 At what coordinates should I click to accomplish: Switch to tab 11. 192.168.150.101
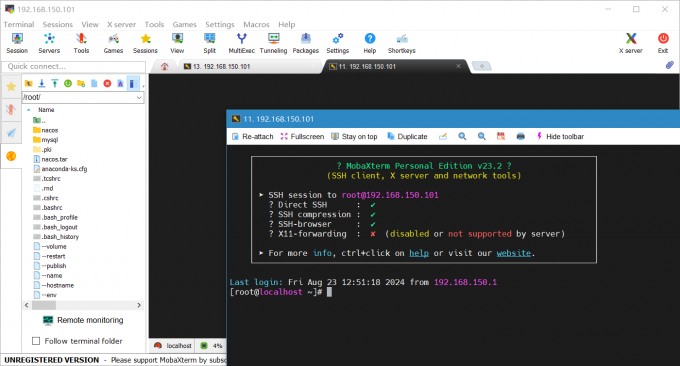(x=395, y=66)
